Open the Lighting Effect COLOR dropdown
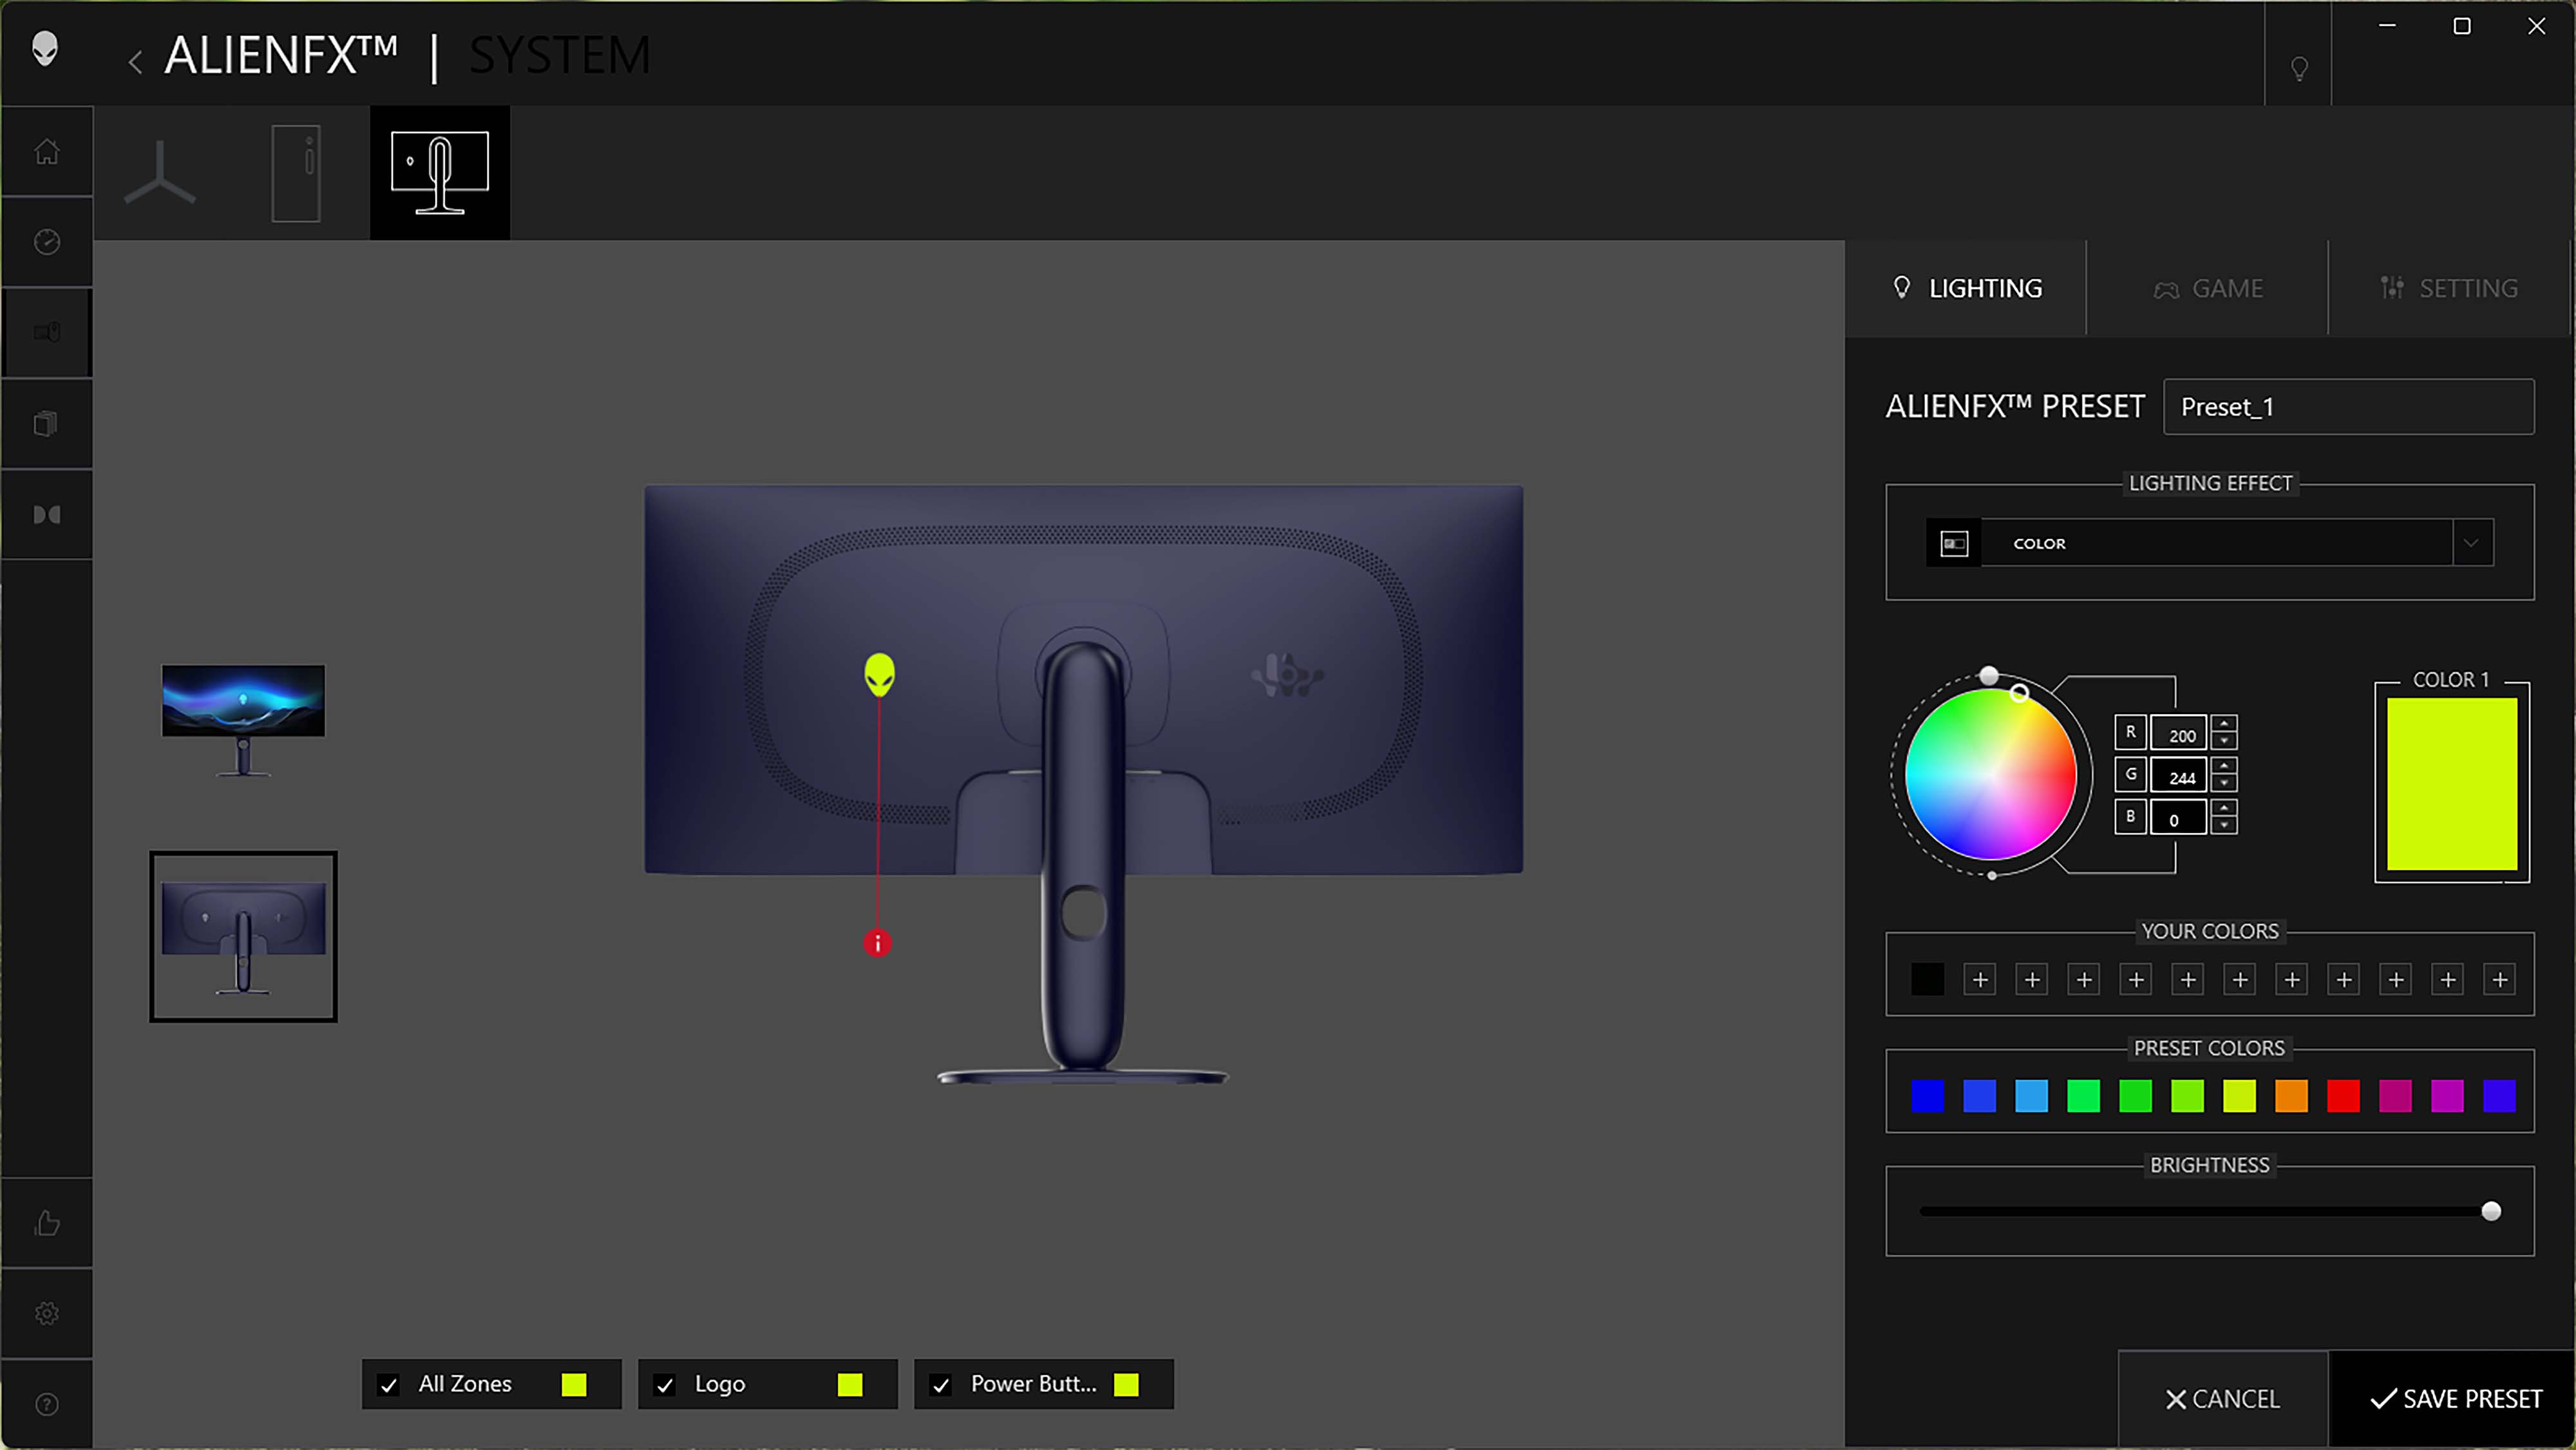The height and width of the screenshot is (1450, 2576). point(2210,543)
